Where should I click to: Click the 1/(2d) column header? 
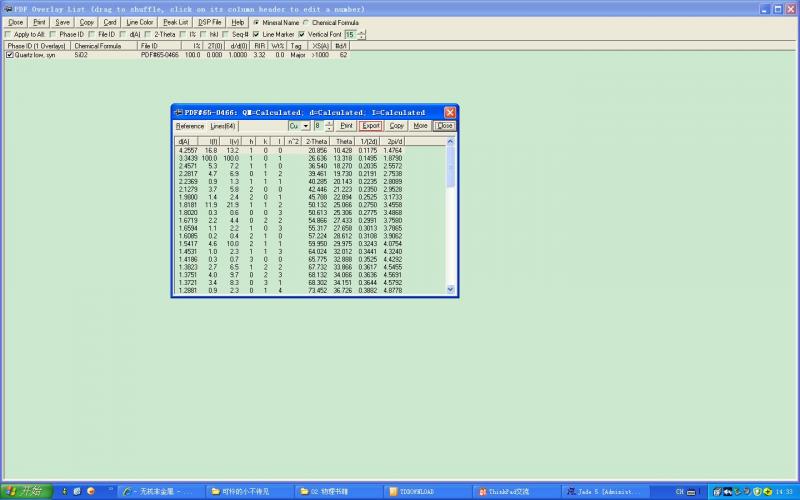(367, 142)
